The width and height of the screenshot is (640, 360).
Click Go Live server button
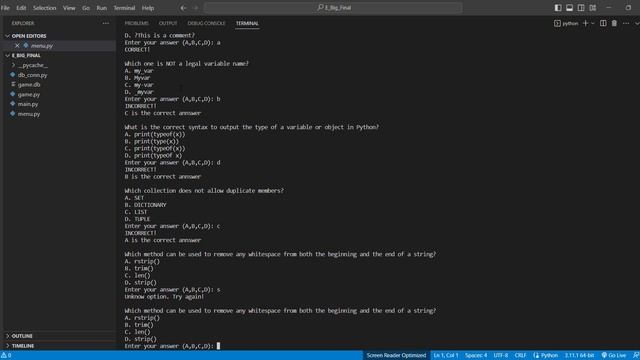[x=614, y=356]
